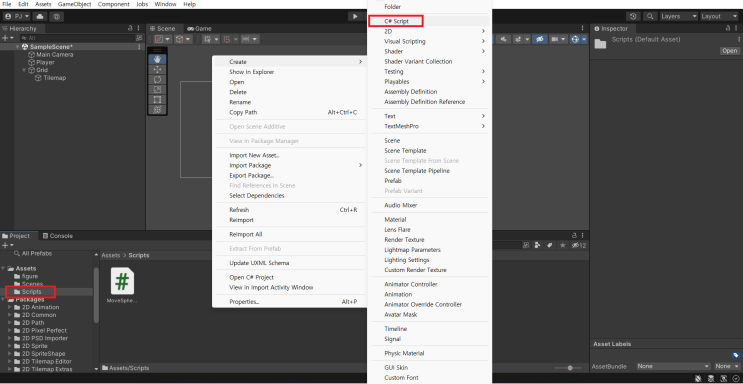Click the Scene audio toggle icon

point(503,39)
